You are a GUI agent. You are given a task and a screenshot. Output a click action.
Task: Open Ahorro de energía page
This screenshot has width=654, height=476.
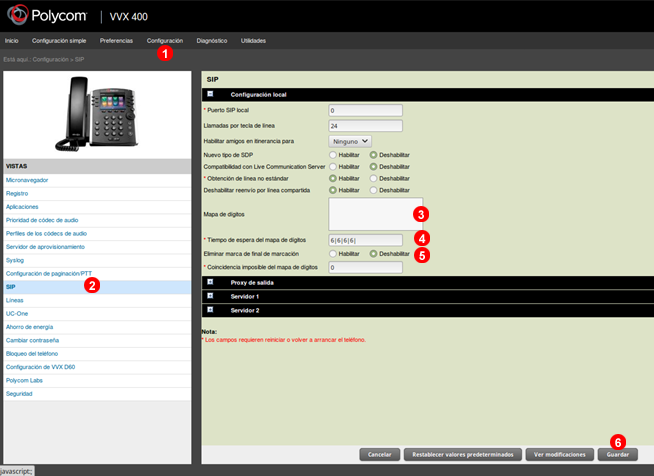coord(97,327)
